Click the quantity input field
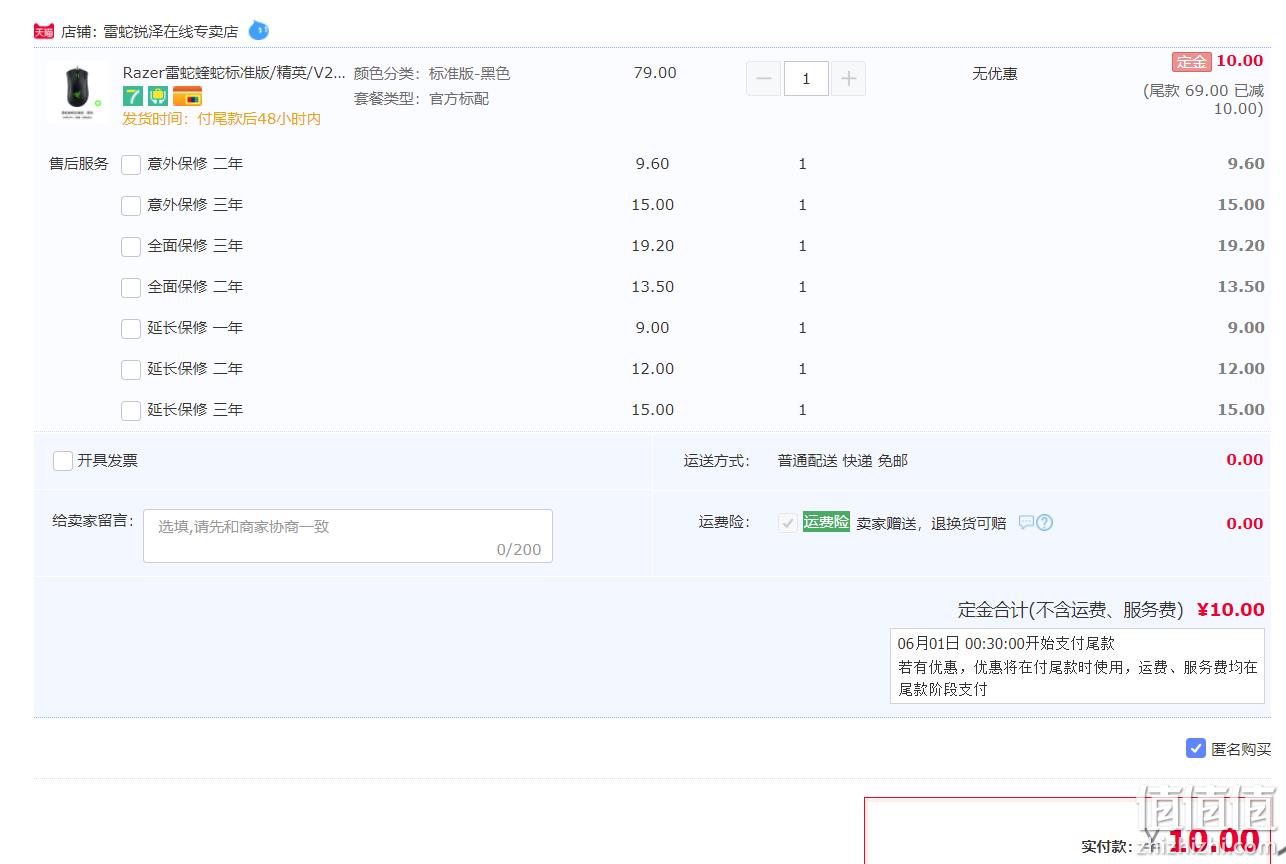The width and height of the screenshot is (1286, 864). click(x=806, y=78)
